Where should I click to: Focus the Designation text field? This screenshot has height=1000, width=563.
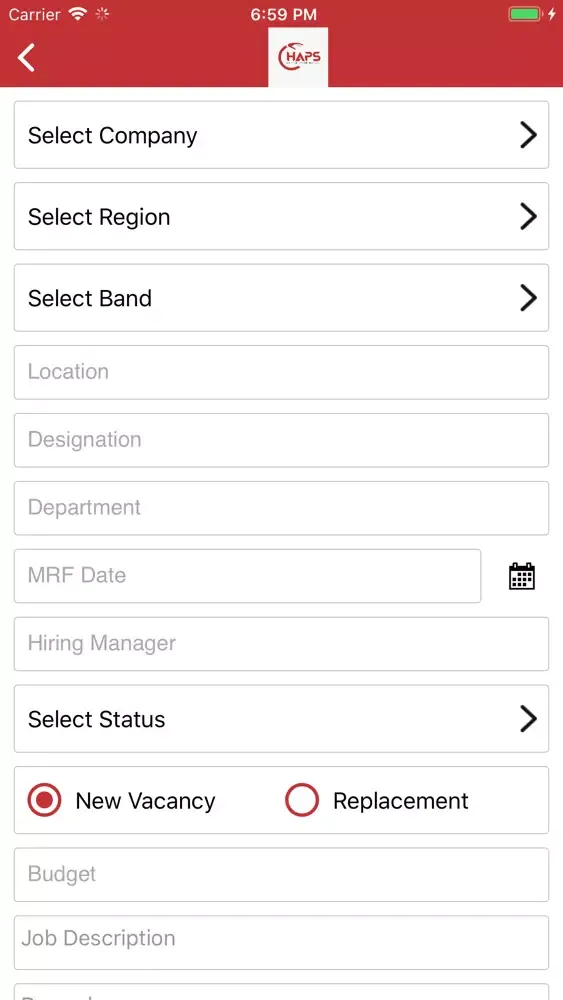point(281,440)
